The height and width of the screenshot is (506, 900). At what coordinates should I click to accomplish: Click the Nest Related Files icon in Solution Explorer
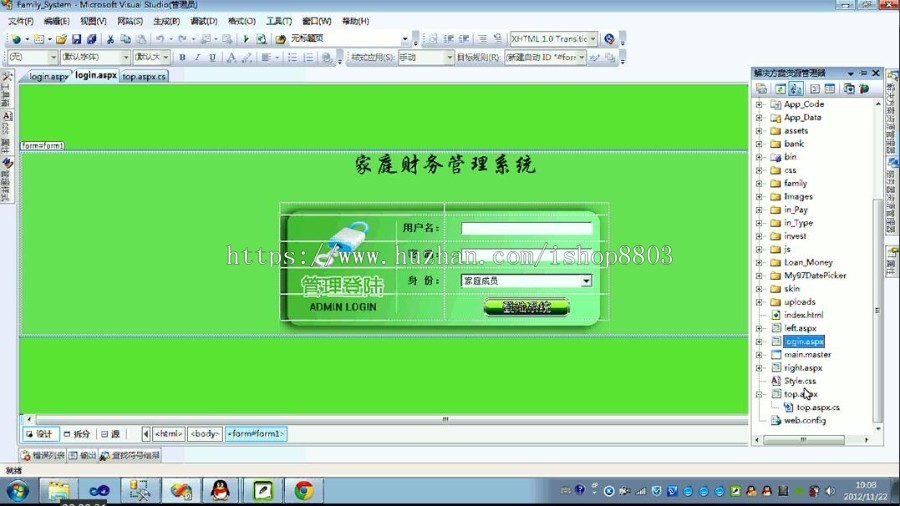796,89
